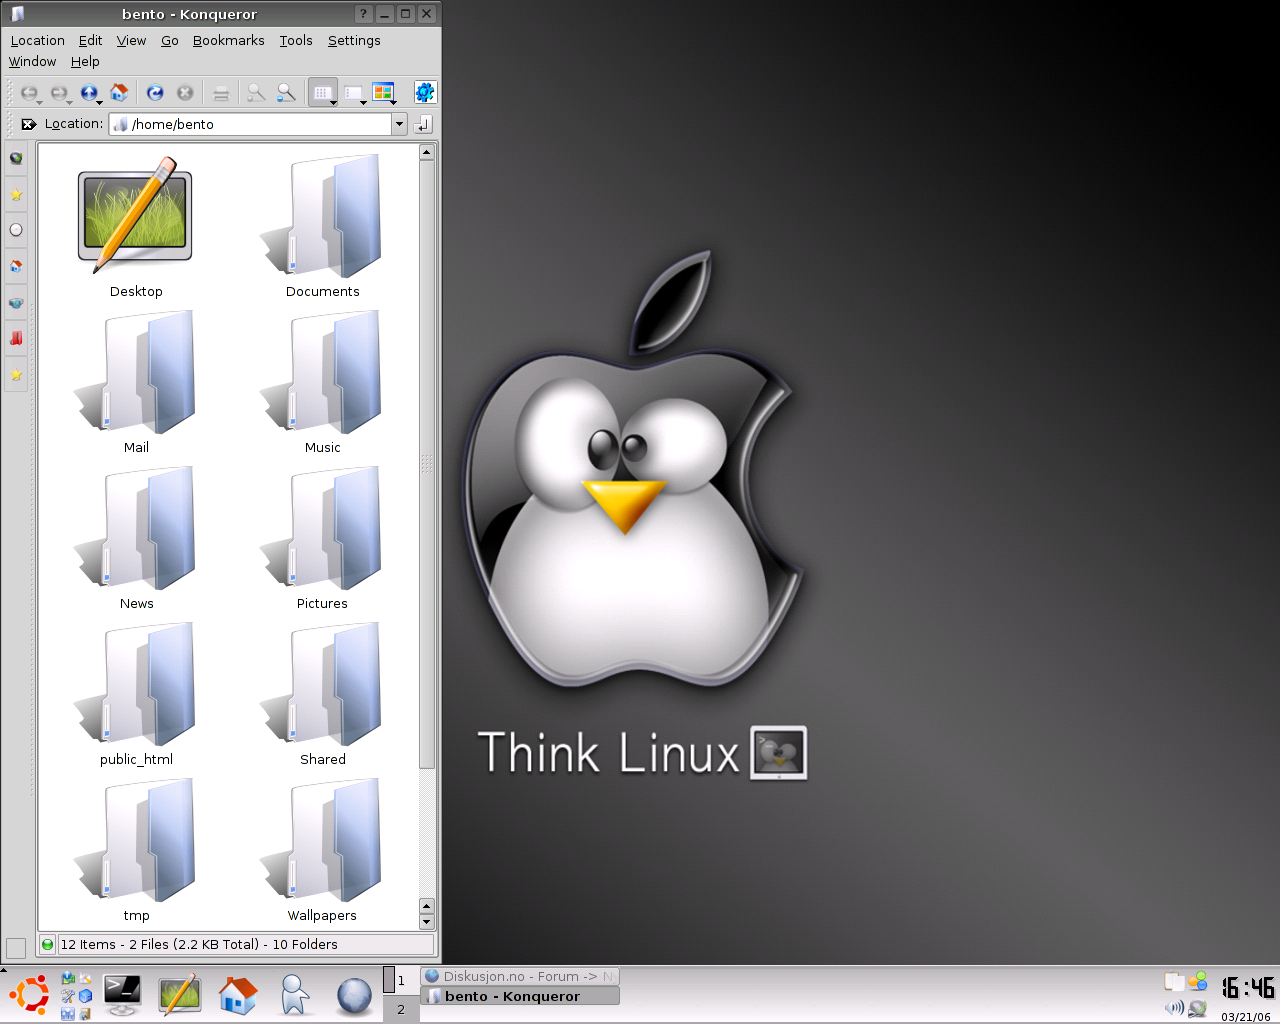Open the Settings menu
The width and height of the screenshot is (1280, 1024).
point(354,41)
